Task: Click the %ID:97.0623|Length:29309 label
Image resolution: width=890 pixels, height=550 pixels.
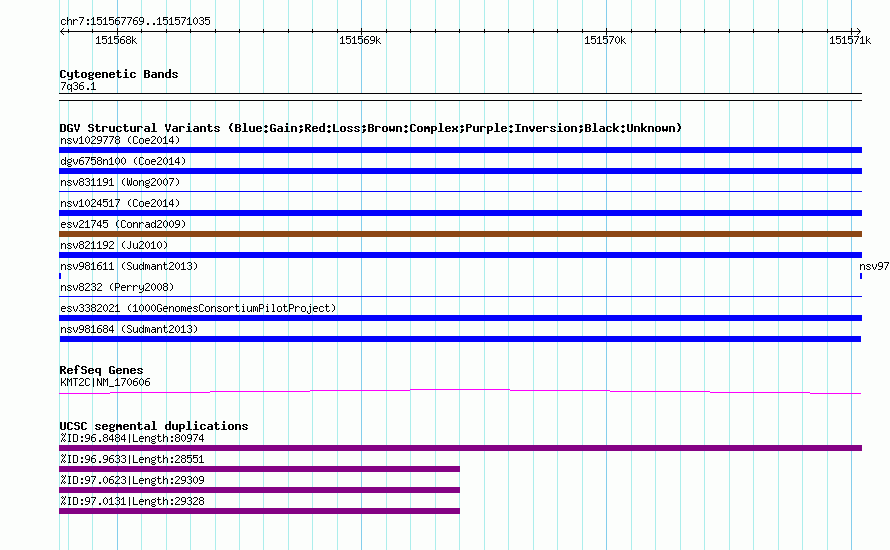Action: (132, 480)
